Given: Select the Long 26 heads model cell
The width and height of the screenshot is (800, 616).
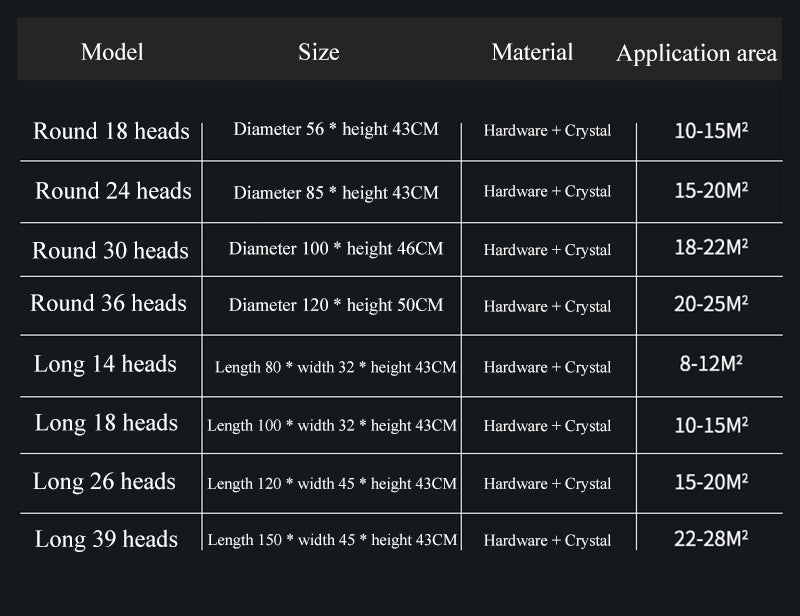Looking at the screenshot, I should pos(104,482).
